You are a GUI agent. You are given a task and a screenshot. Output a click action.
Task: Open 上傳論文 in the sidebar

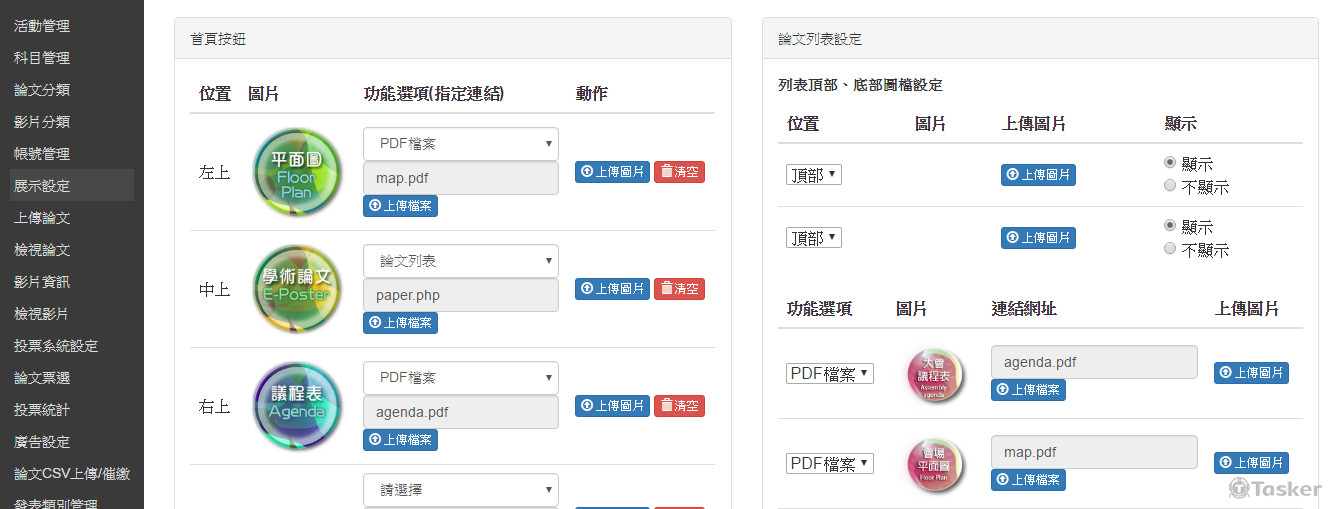(42, 218)
